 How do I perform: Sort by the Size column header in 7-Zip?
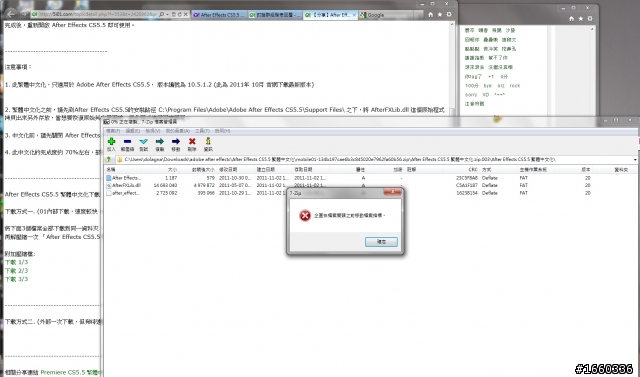click(x=160, y=169)
